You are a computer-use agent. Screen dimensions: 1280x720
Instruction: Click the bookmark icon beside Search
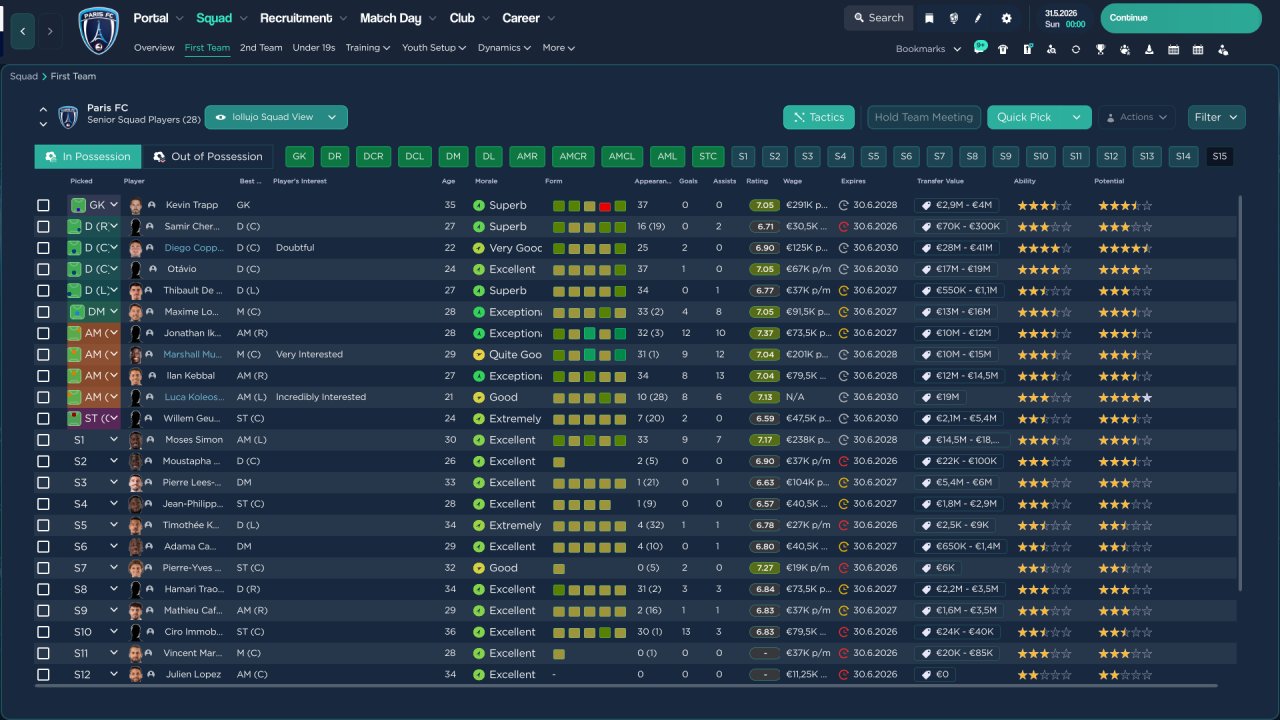pyautogui.click(x=929, y=18)
